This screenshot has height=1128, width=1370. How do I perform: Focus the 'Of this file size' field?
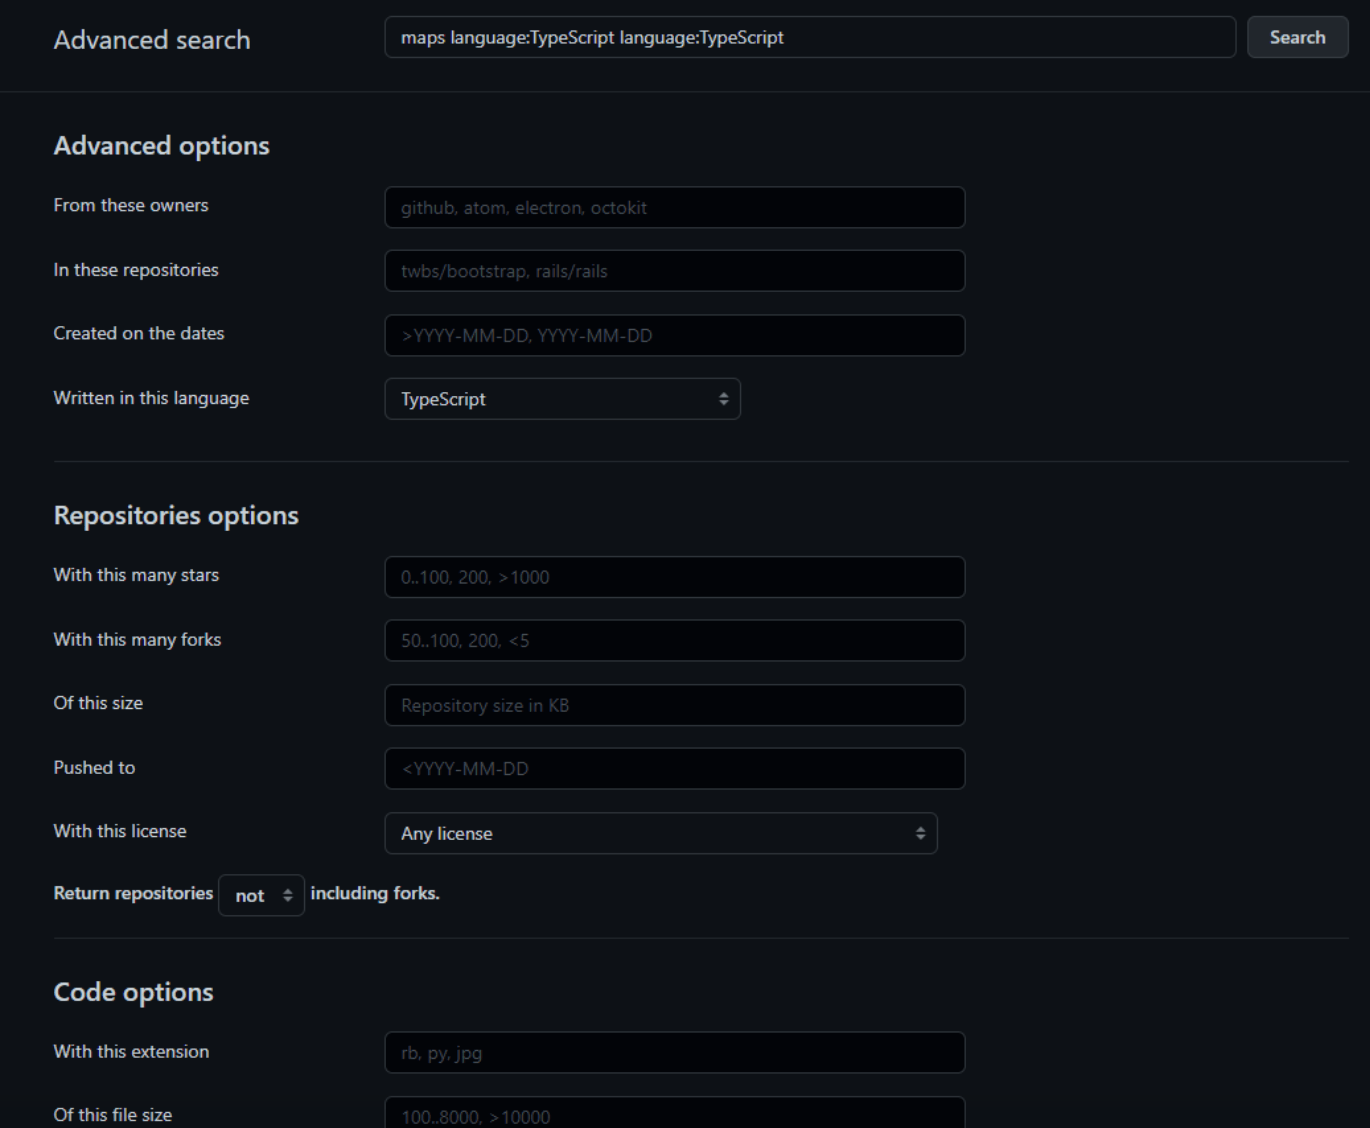pos(674,1115)
